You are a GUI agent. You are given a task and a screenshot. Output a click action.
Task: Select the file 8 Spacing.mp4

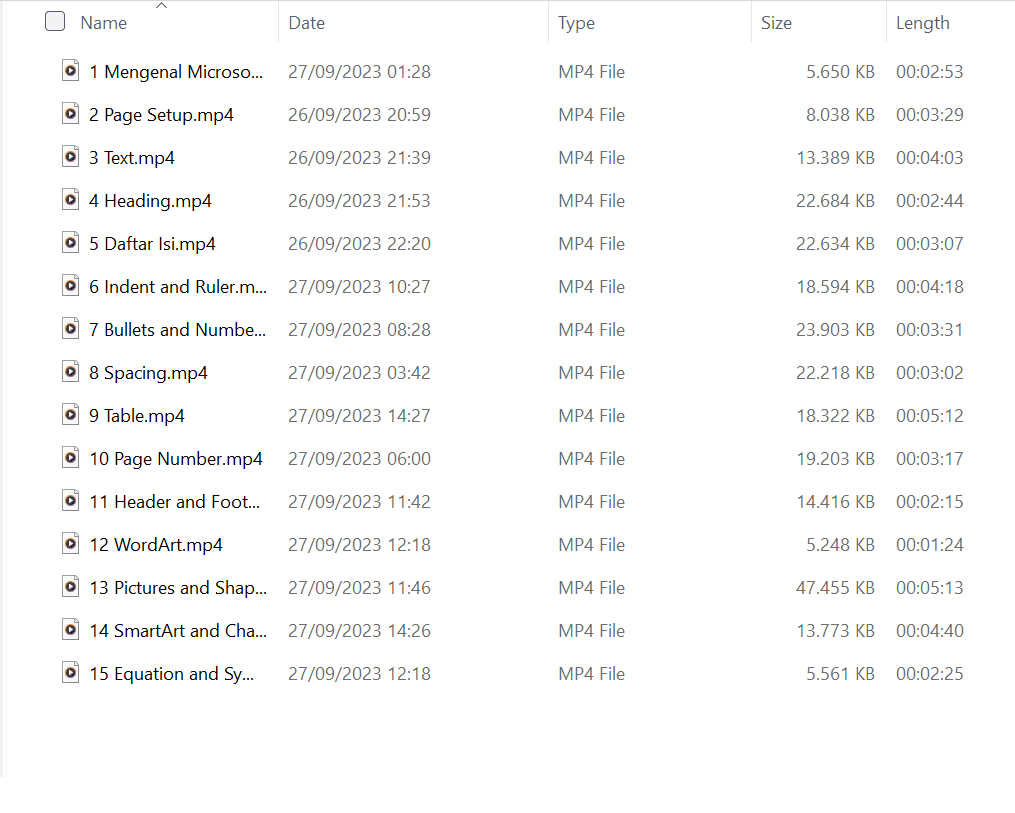click(148, 372)
